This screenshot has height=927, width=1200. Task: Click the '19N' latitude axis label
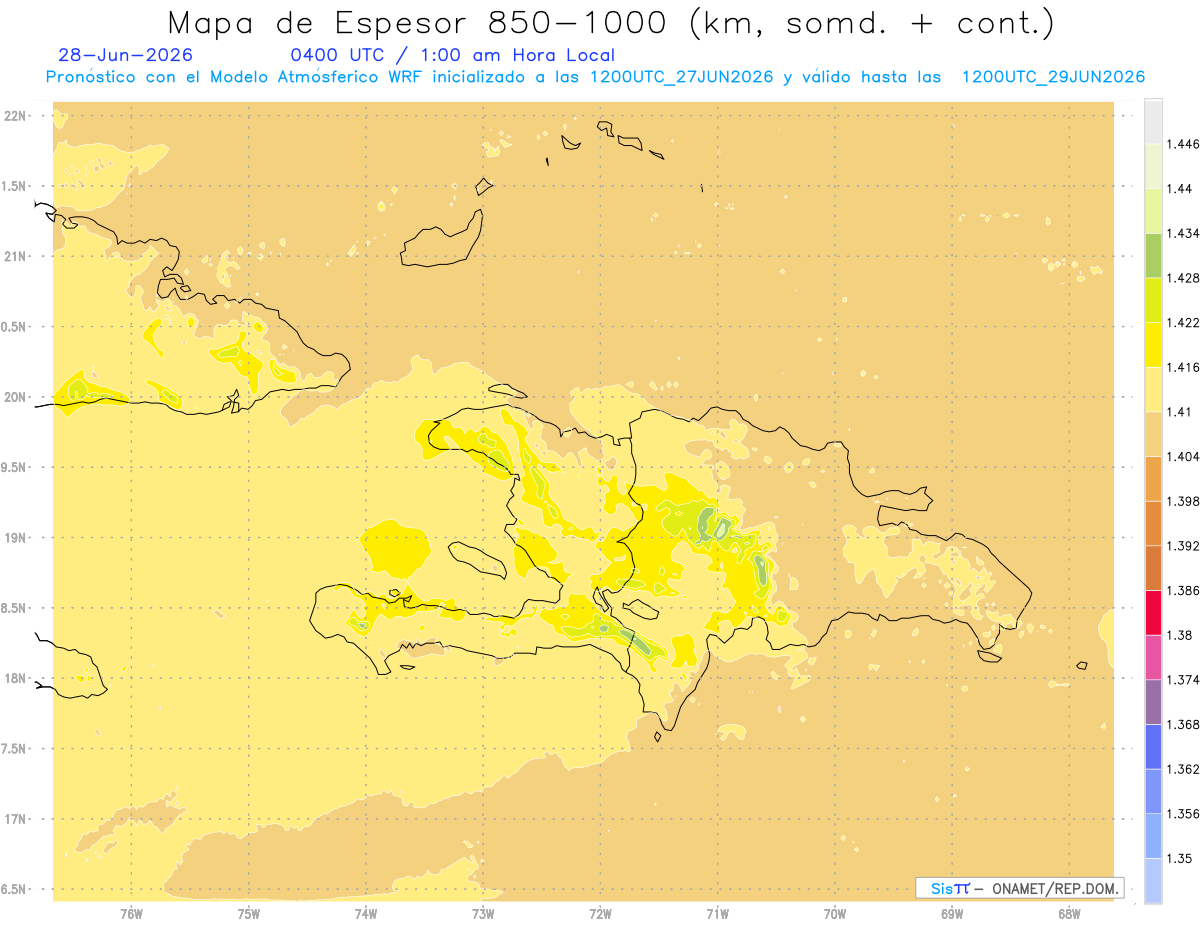[17, 538]
